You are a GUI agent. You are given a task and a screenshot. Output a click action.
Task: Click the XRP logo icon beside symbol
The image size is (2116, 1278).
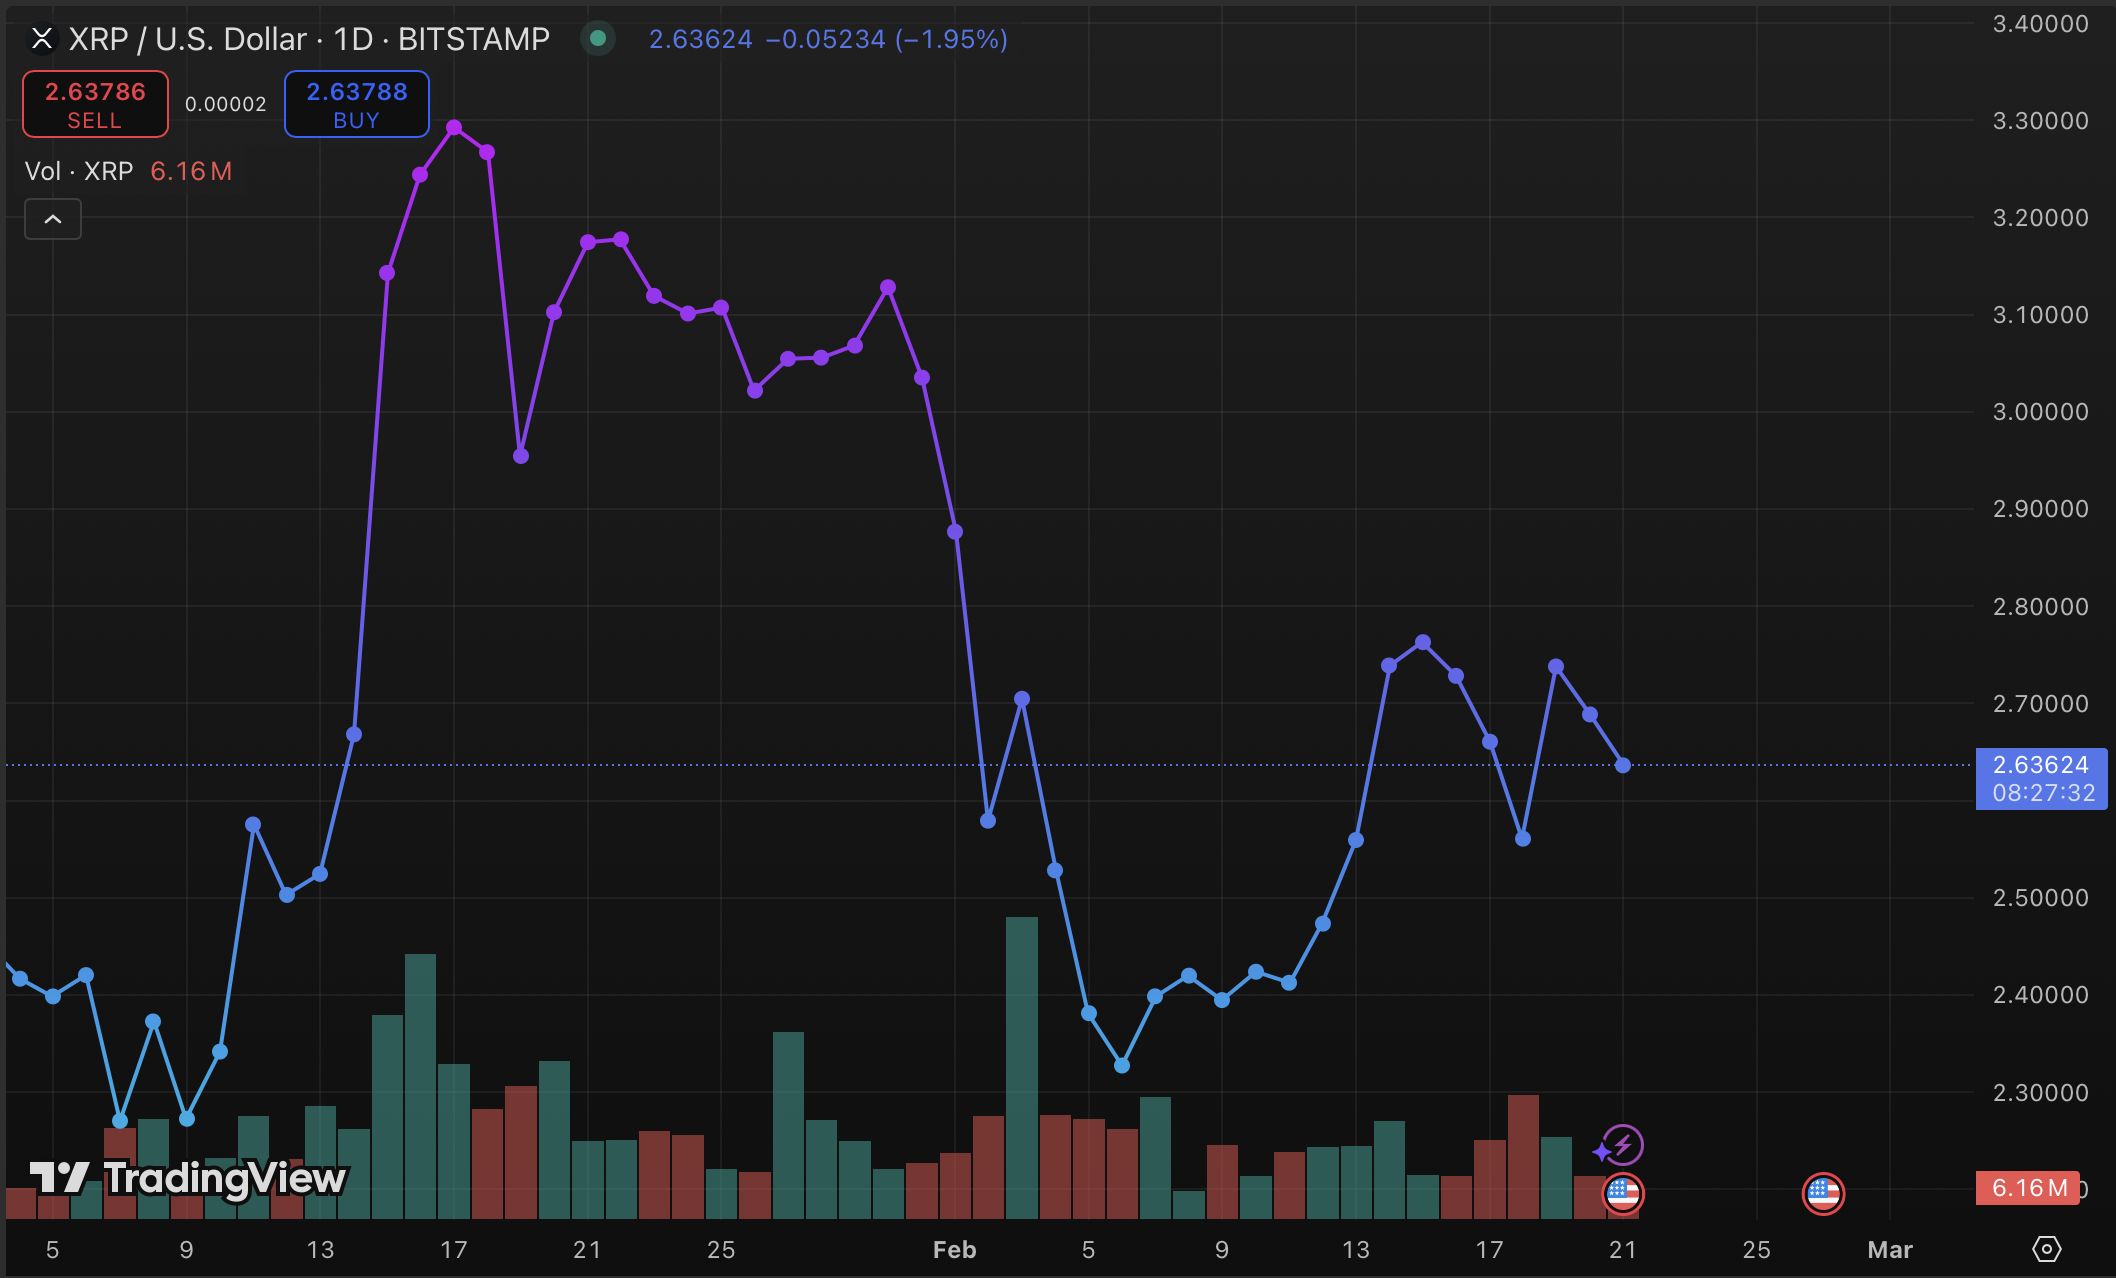(x=41, y=39)
